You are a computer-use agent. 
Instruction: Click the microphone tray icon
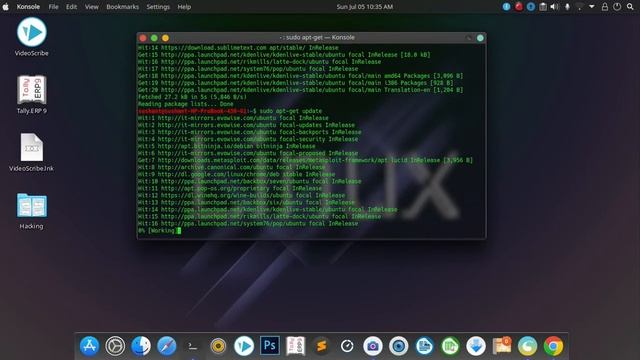point(567,7)
